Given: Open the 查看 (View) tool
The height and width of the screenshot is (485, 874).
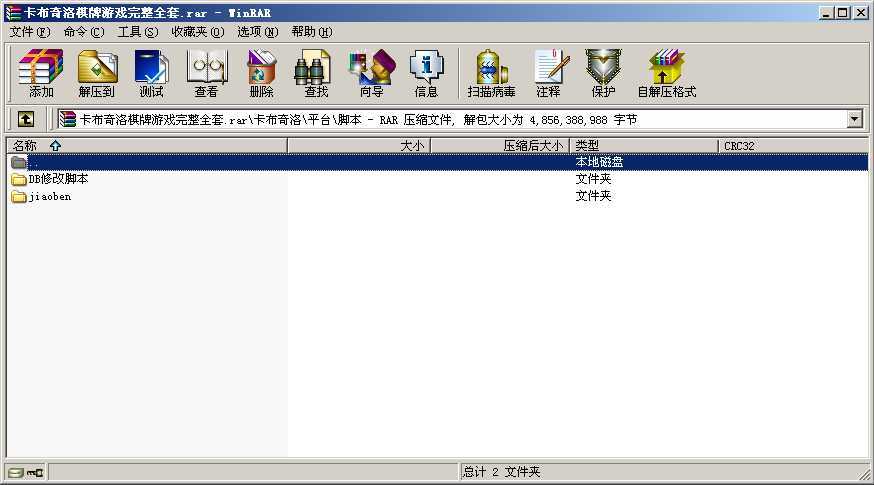Looking at the screenshot, I should click(206, 73).
